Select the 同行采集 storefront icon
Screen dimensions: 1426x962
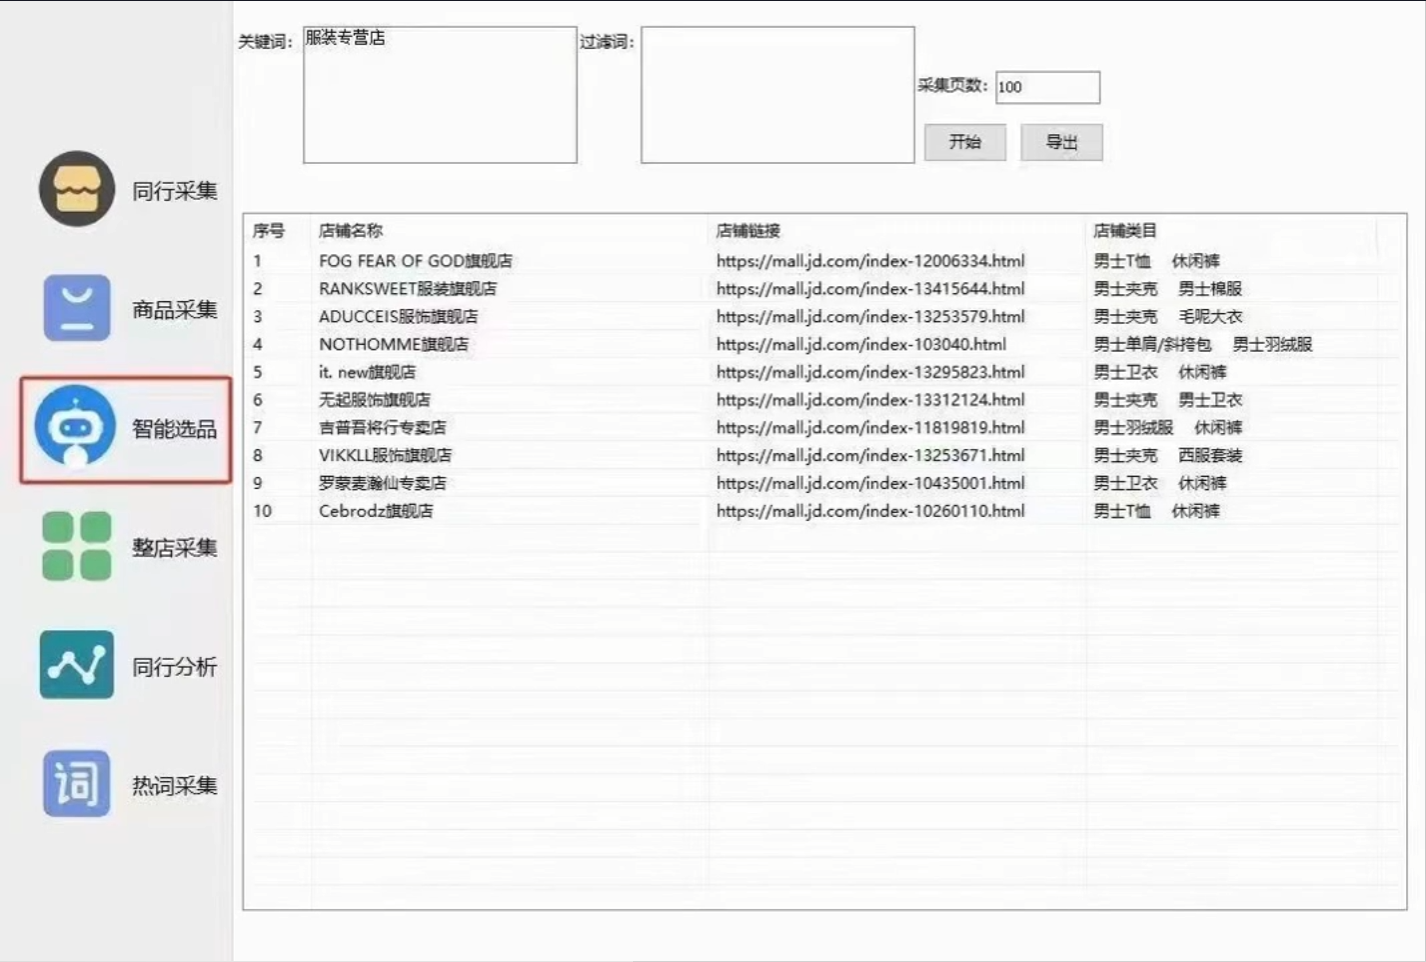[76, 189]
